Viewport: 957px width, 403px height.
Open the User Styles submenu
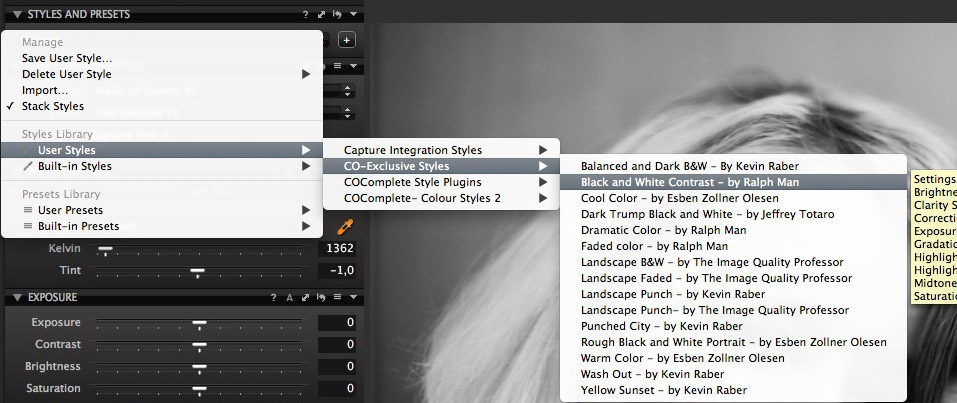click(x=162, y=150)
